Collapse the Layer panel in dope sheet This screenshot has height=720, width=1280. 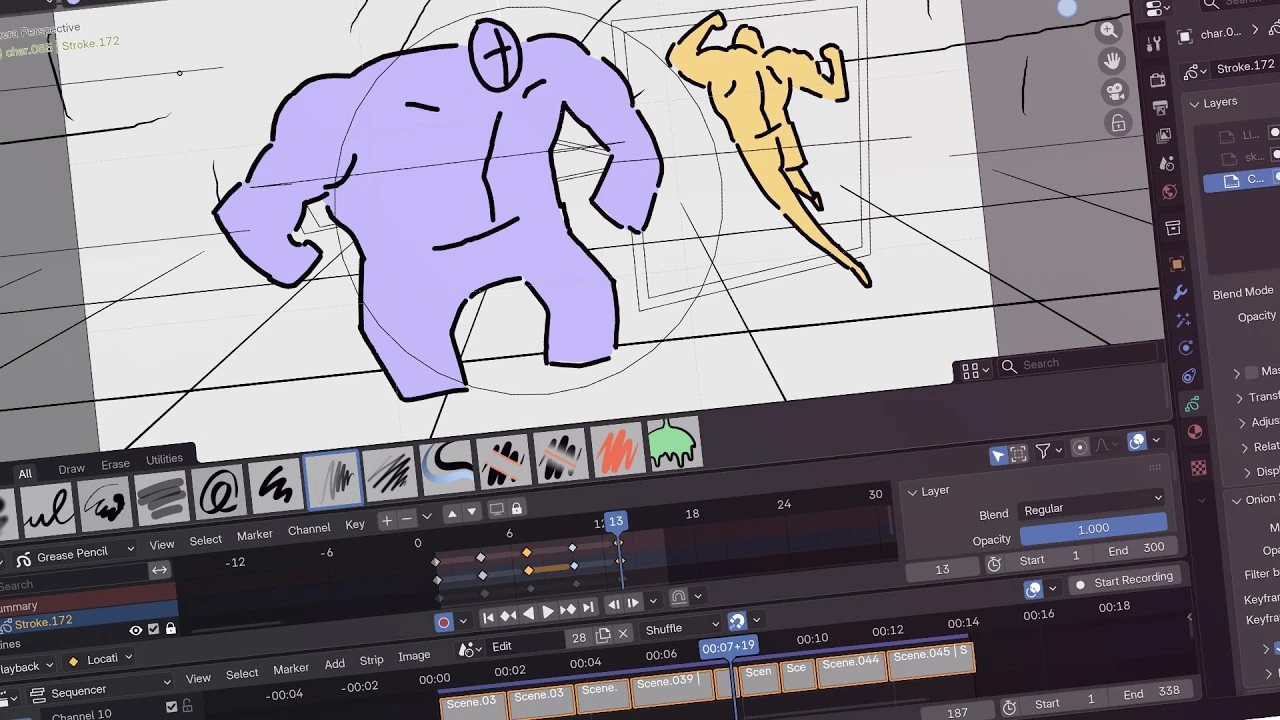pyautogui.click(x=912, y=492)
